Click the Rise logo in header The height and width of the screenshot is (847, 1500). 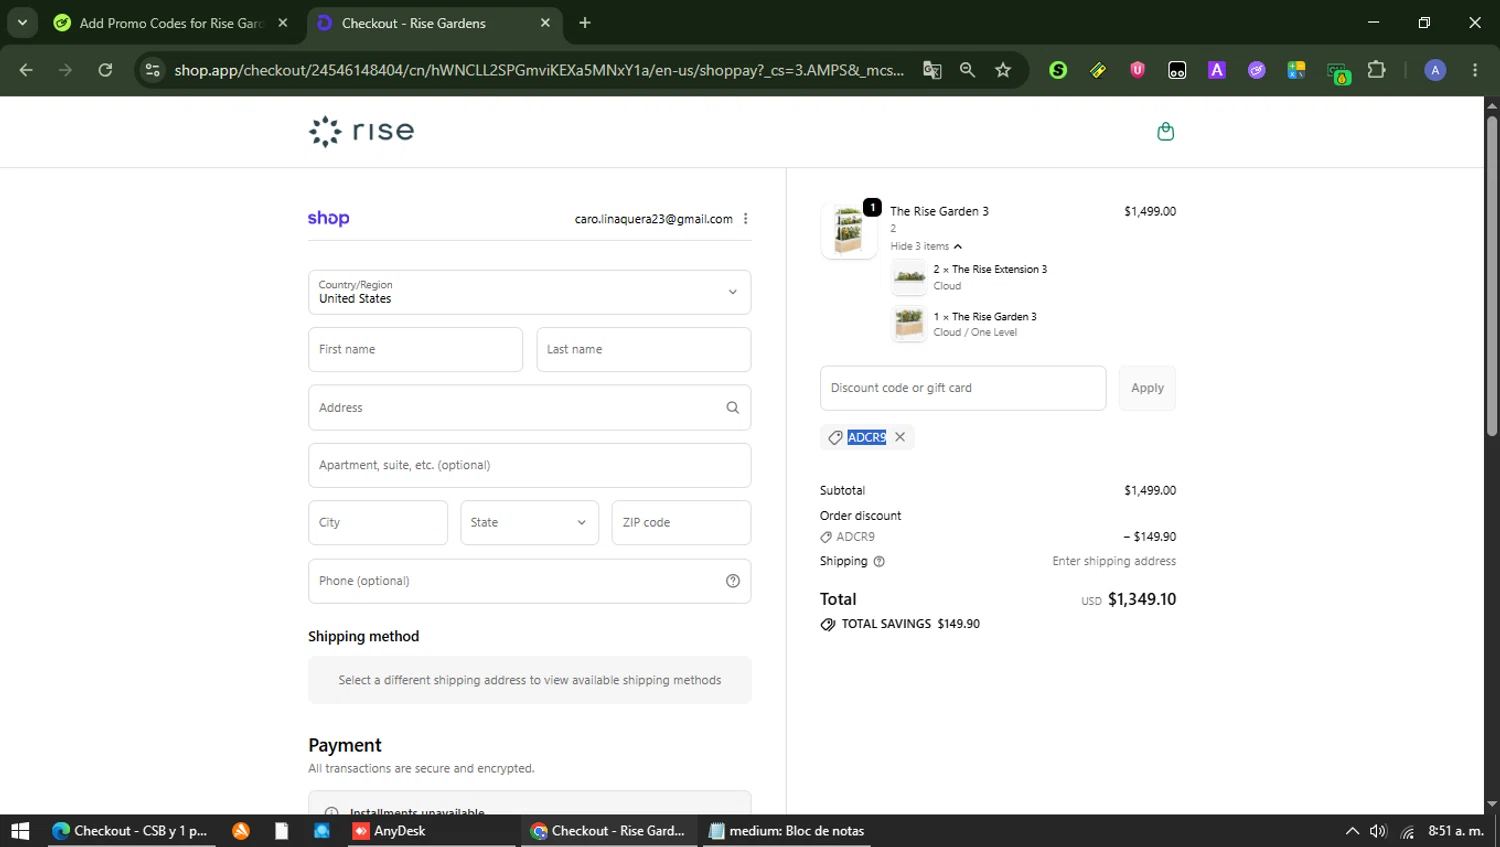(x=361, y=131)
